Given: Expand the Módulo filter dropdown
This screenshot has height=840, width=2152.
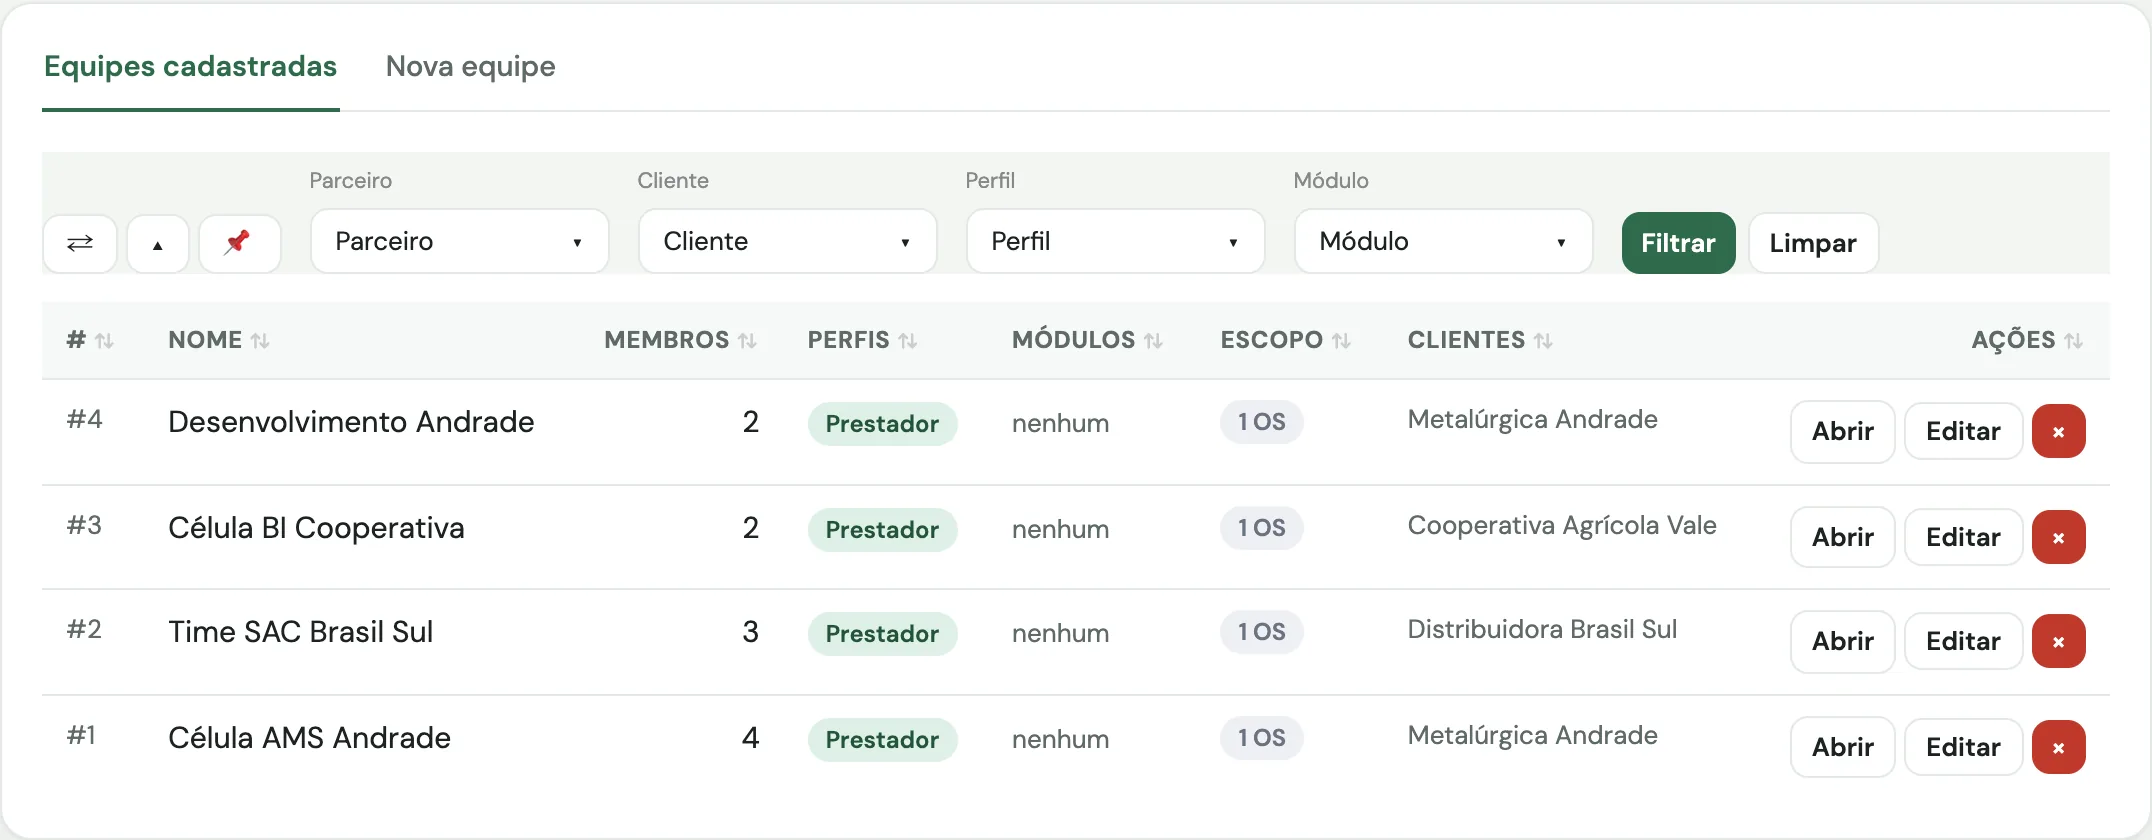Looking at the screenshot, I should pos(1444,241).
